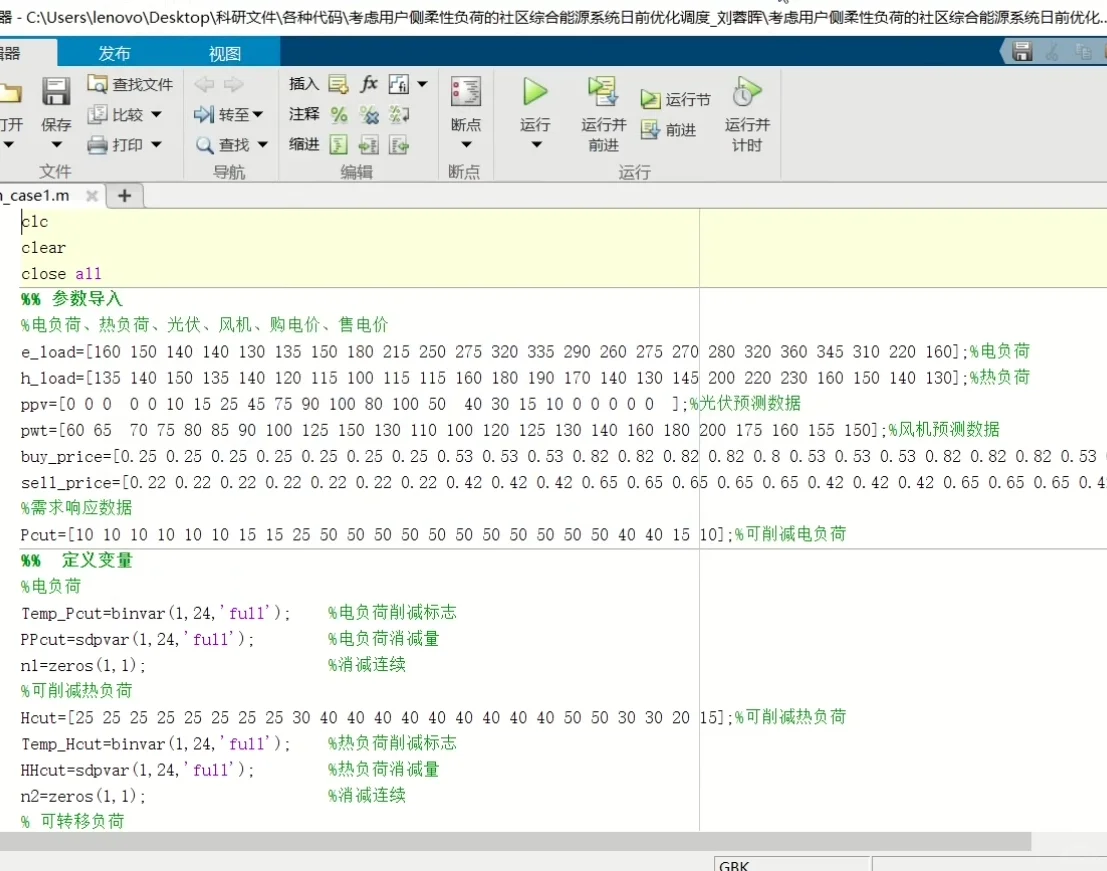Click the wrap comments icon
Screen dimensions: 1107x871
[x=400, y=114]
